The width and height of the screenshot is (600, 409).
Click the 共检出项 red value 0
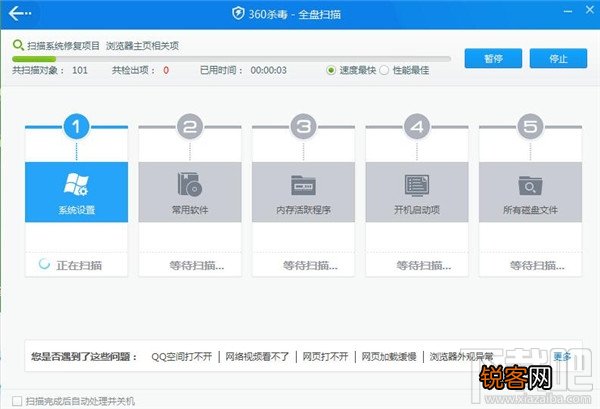coord(166,70)
